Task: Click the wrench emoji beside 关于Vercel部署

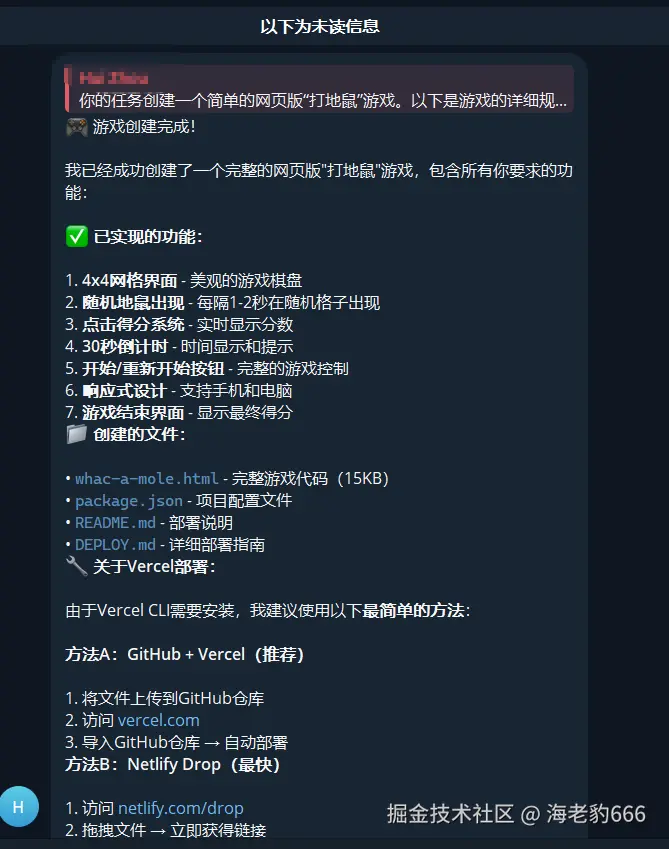Action: 76,566
